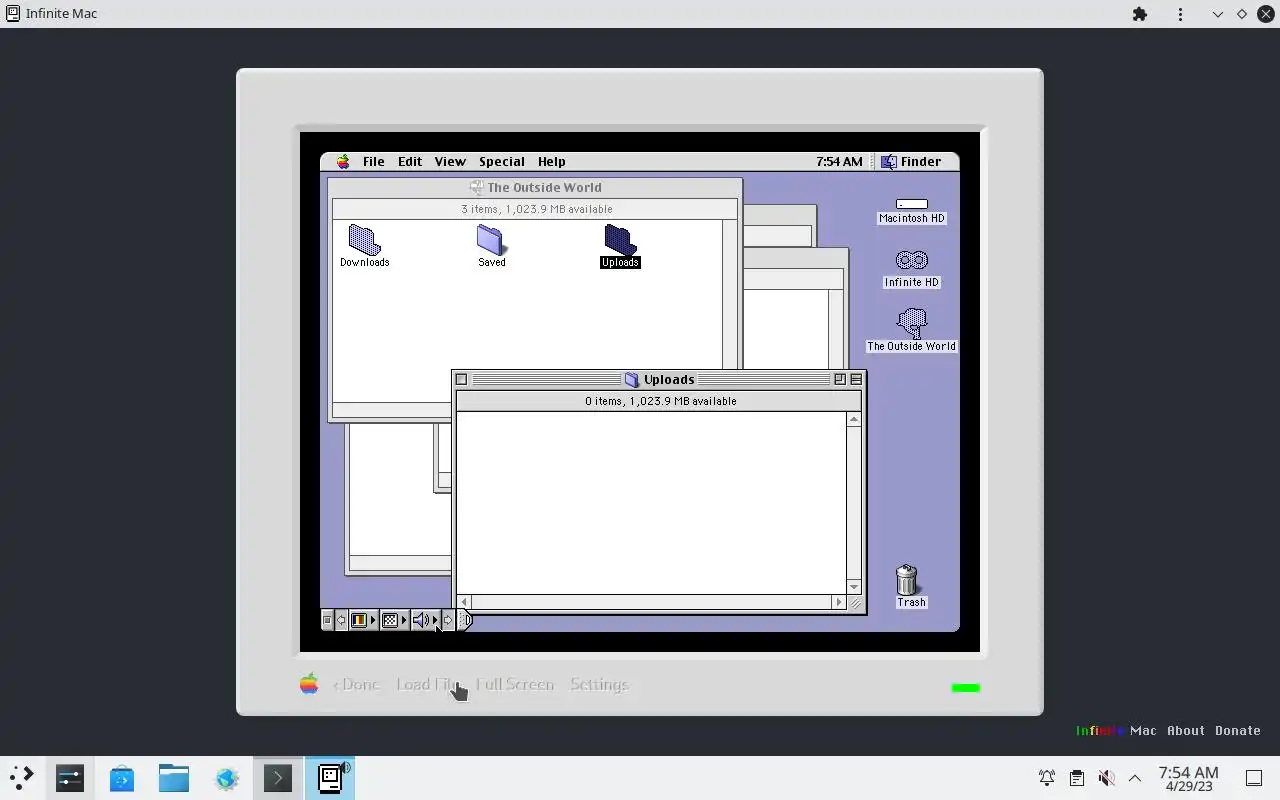This screenshot has height=800, width=1280.
Task: Open the Downloads folder icon
Action: (x=364, y=240)
